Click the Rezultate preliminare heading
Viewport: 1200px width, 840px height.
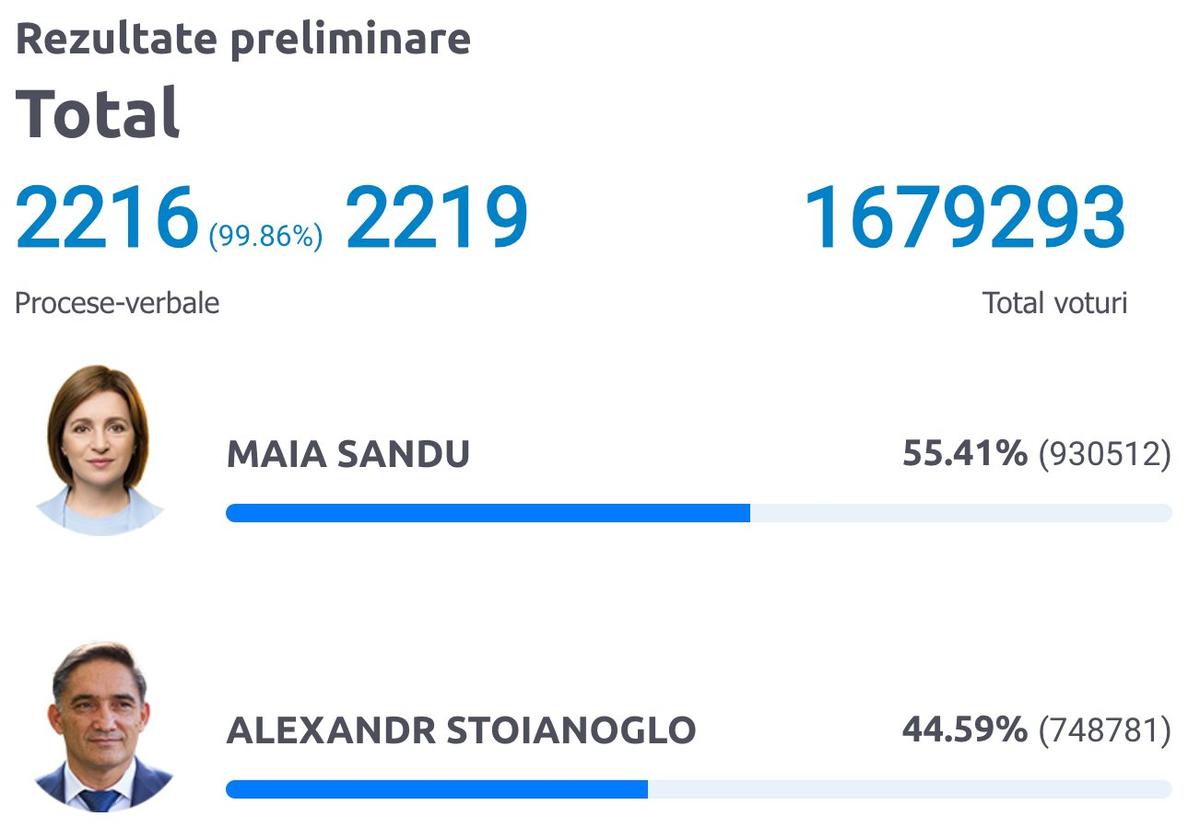(243, 39)
